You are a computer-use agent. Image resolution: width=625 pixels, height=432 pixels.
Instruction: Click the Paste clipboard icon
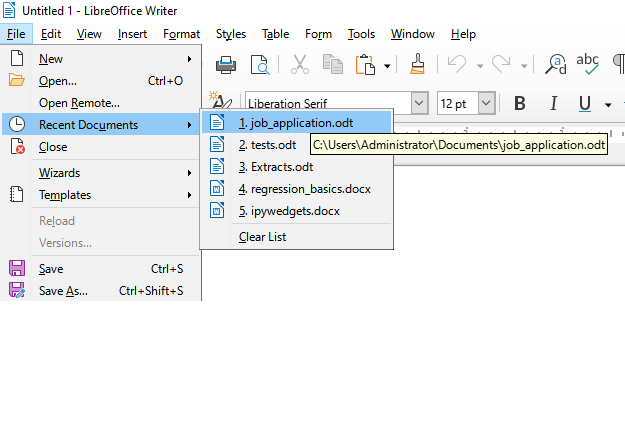coord(366,65)
